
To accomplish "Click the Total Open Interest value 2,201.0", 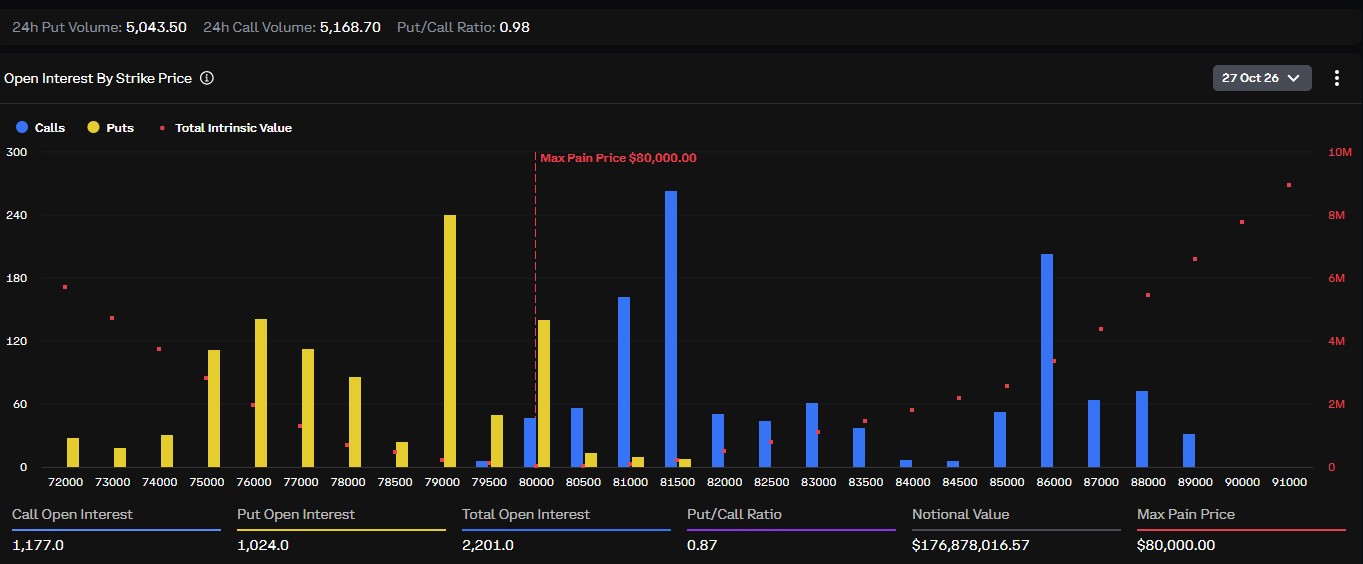I will 488,545.
